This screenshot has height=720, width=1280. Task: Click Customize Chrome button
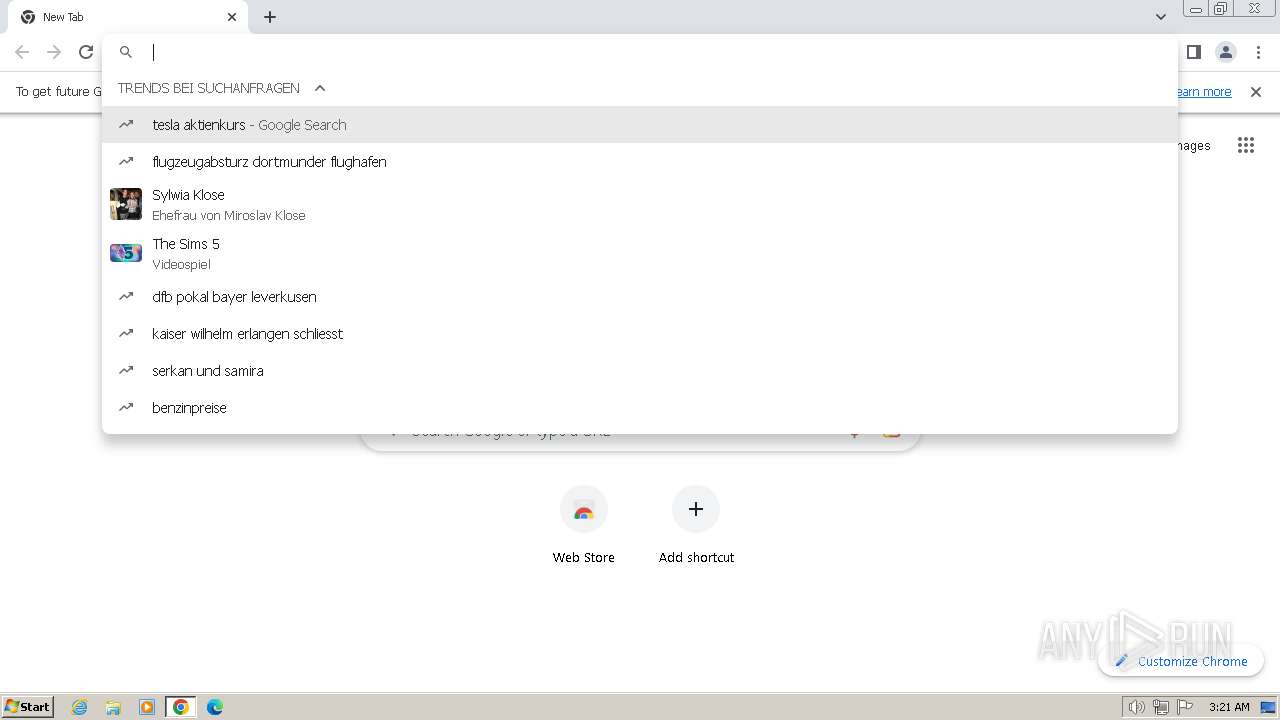click(1181, 661)
